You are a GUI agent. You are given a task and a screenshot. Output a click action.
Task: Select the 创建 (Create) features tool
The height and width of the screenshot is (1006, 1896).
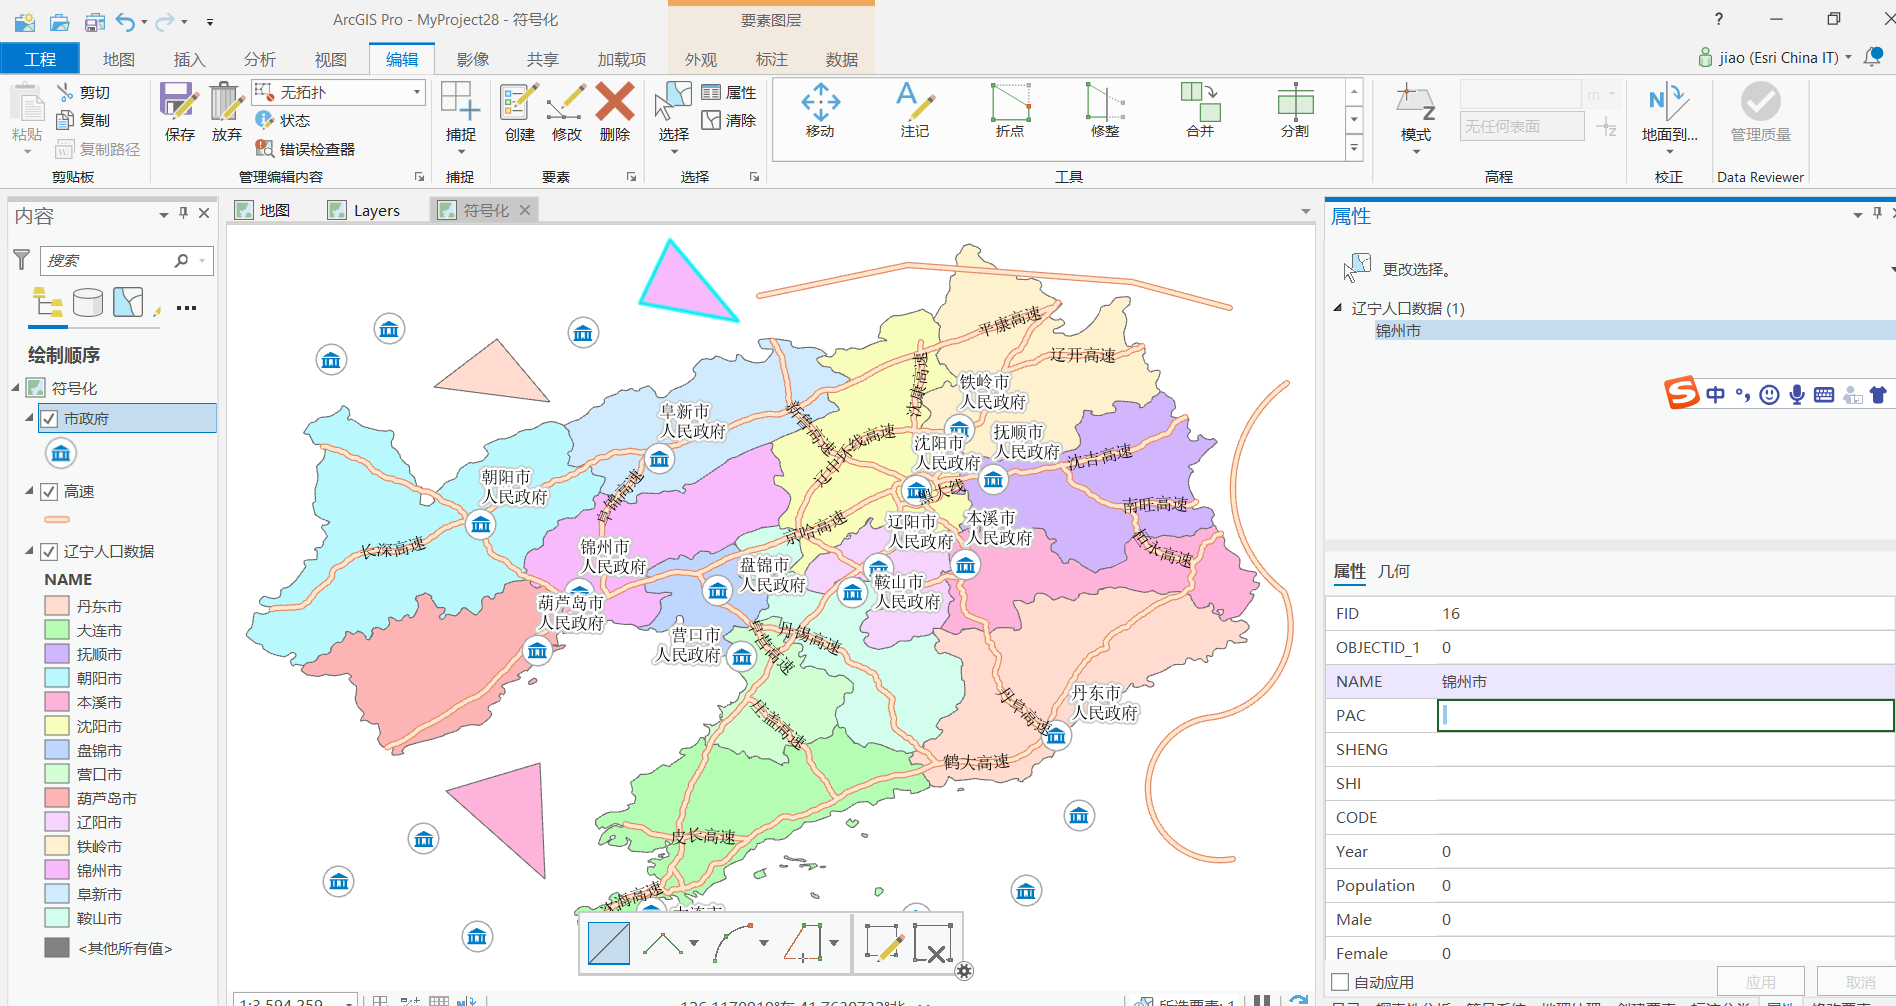click(518, 113)
